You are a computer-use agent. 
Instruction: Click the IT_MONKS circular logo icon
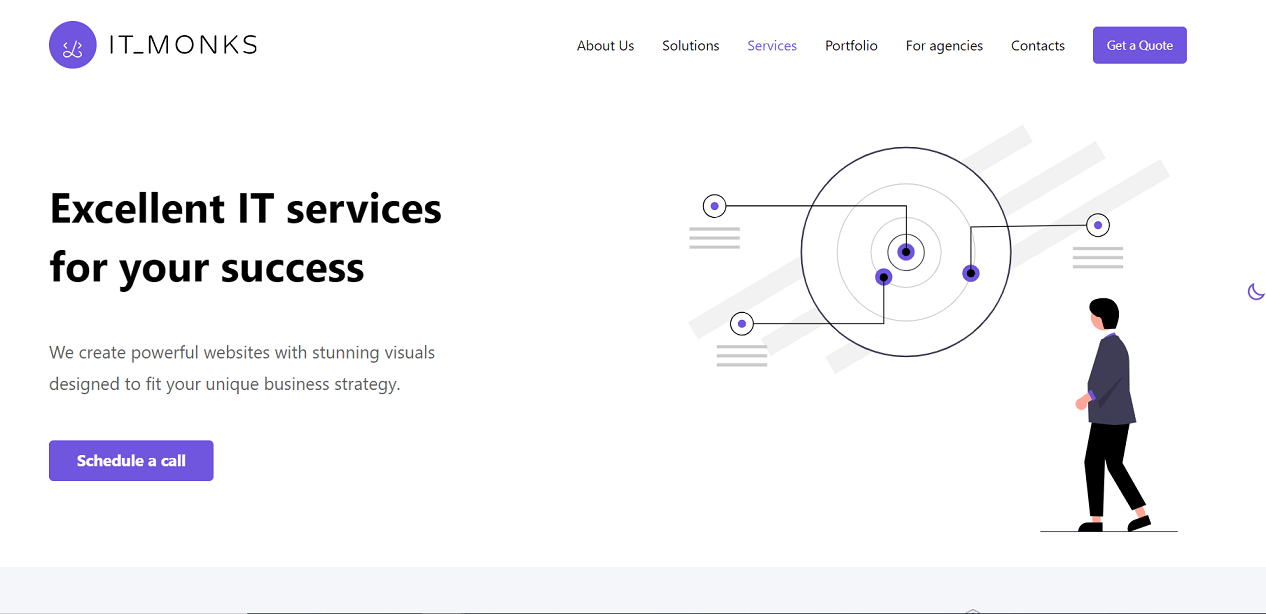pos(72,45)
